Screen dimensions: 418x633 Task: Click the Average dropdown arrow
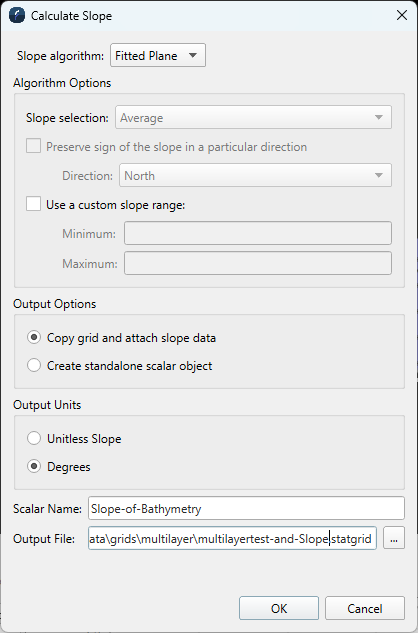[379, 117]
